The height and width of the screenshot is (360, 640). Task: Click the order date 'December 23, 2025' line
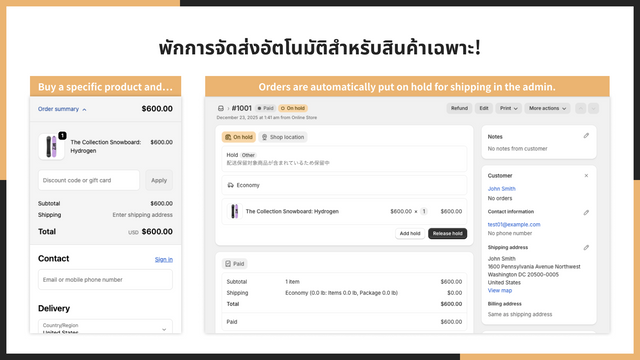click(267, 118)
